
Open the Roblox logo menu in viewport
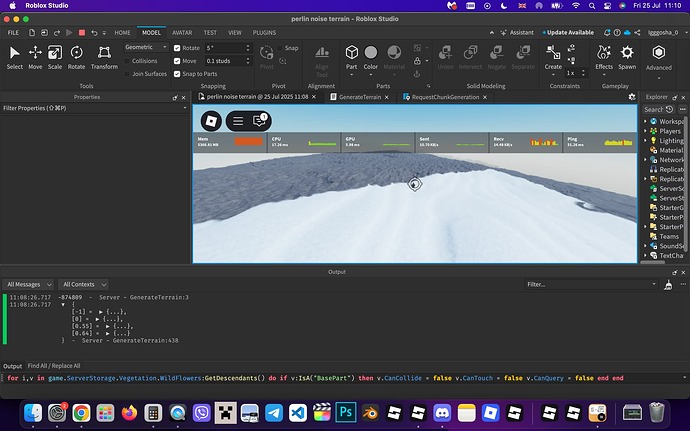pyautogui.click(x=211, y=121)
